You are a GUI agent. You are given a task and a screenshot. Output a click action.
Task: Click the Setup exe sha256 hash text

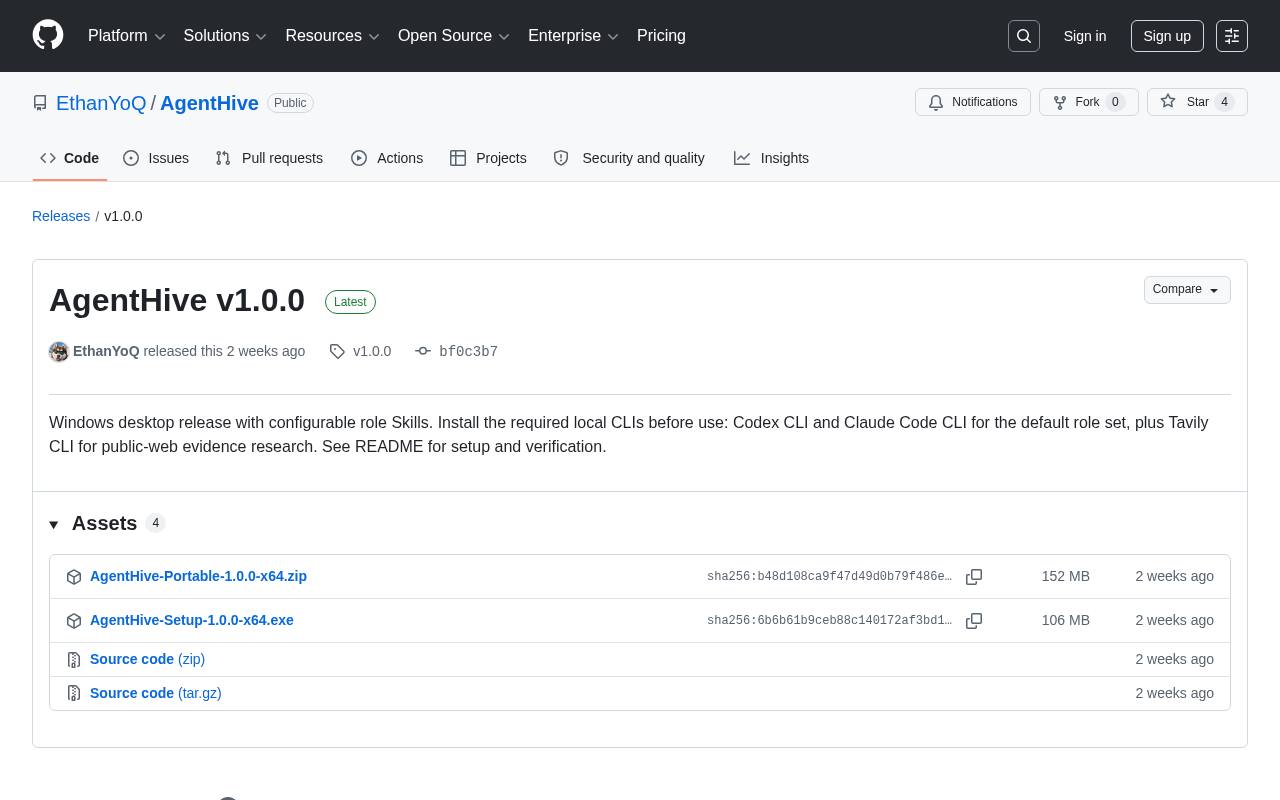829,621
